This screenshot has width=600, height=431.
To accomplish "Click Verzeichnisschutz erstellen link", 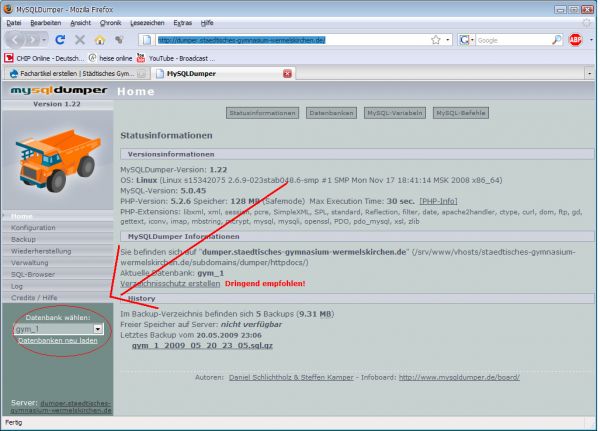I will (x=170, y=284).
